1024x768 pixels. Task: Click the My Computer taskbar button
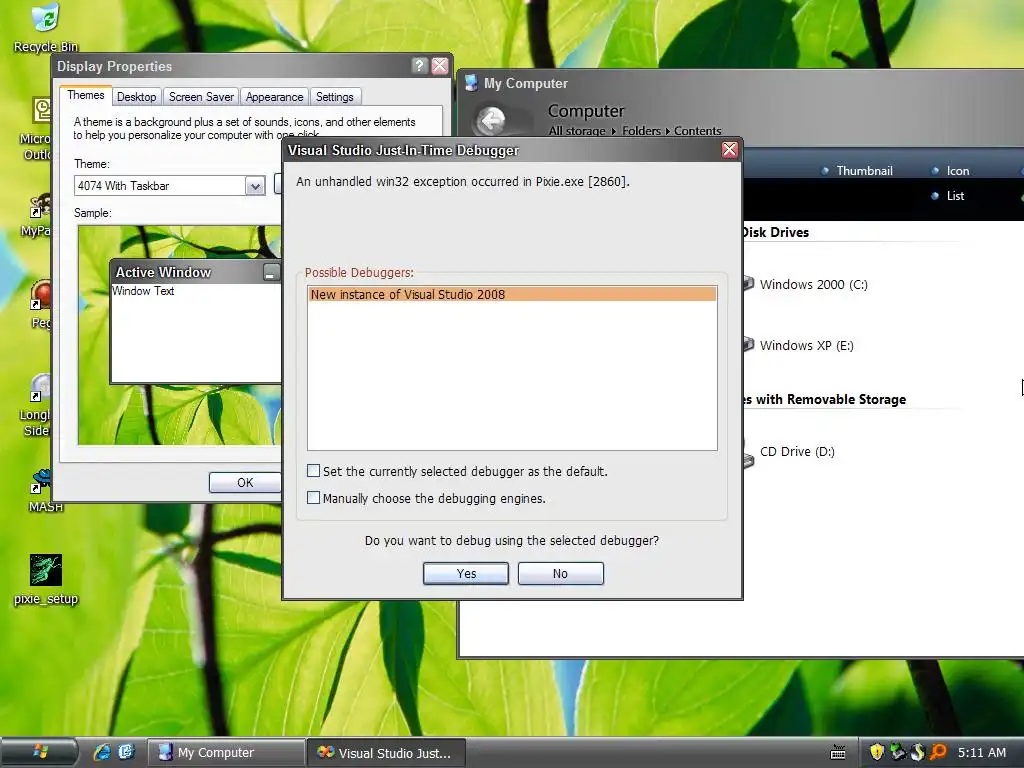[x=226, y=752]
